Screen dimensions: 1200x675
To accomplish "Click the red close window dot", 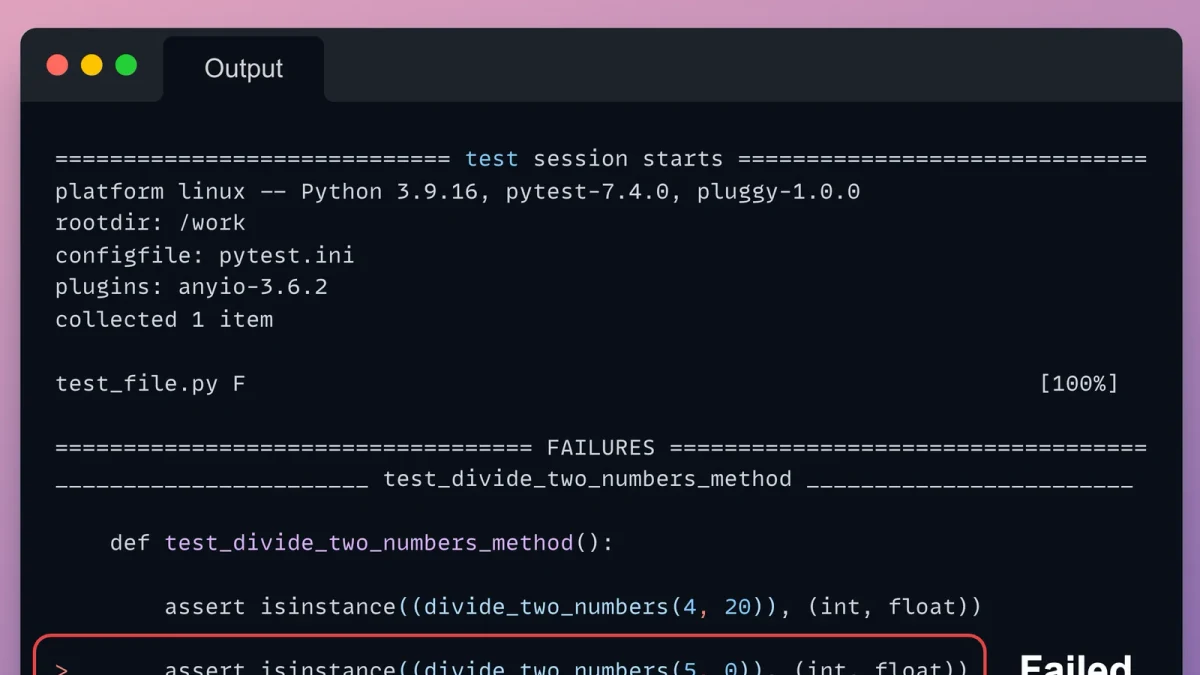I will click(x=57, y=65).
